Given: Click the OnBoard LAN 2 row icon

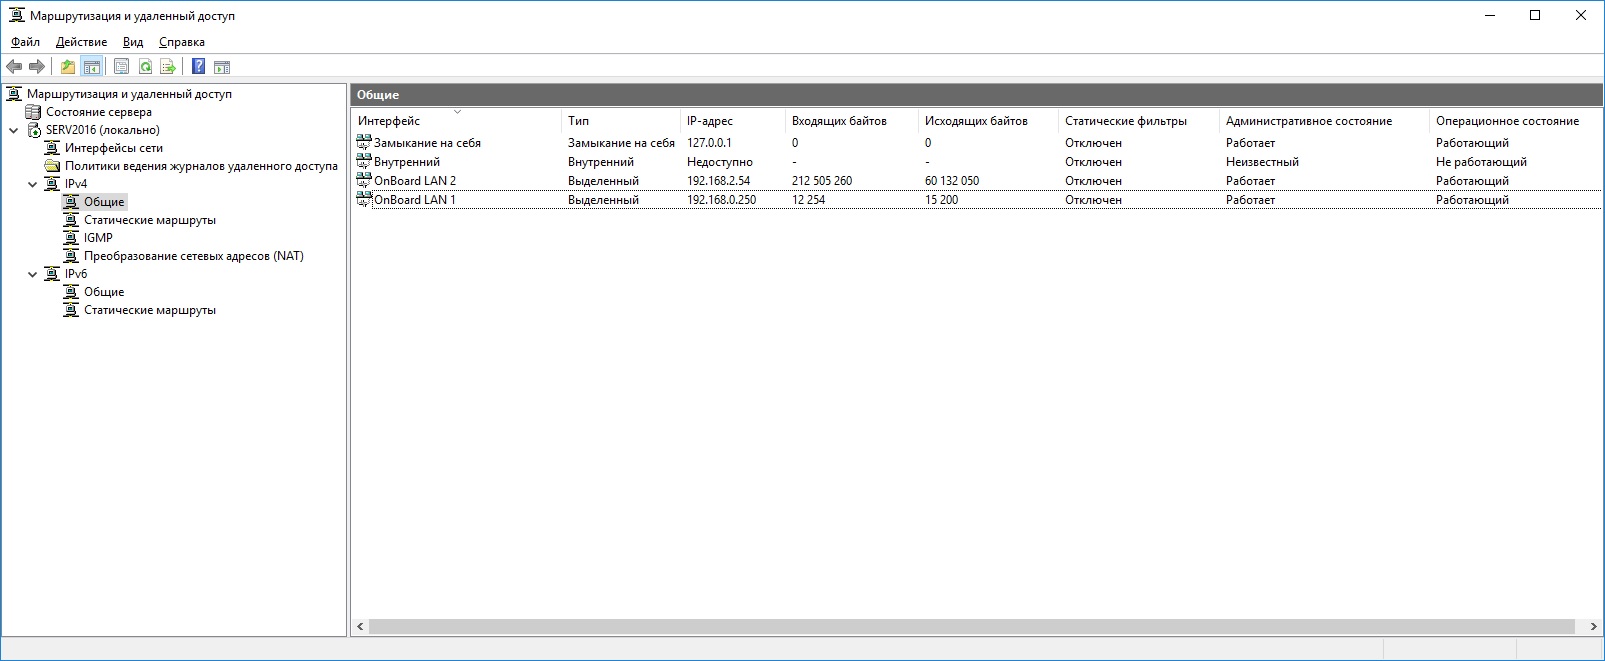Looking at the screenshot, I should click(x=364, y=180).
